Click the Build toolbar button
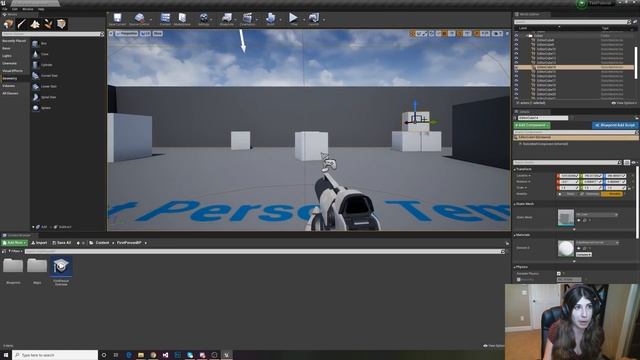This screenshot has height=360, width=640. point(270,19)
